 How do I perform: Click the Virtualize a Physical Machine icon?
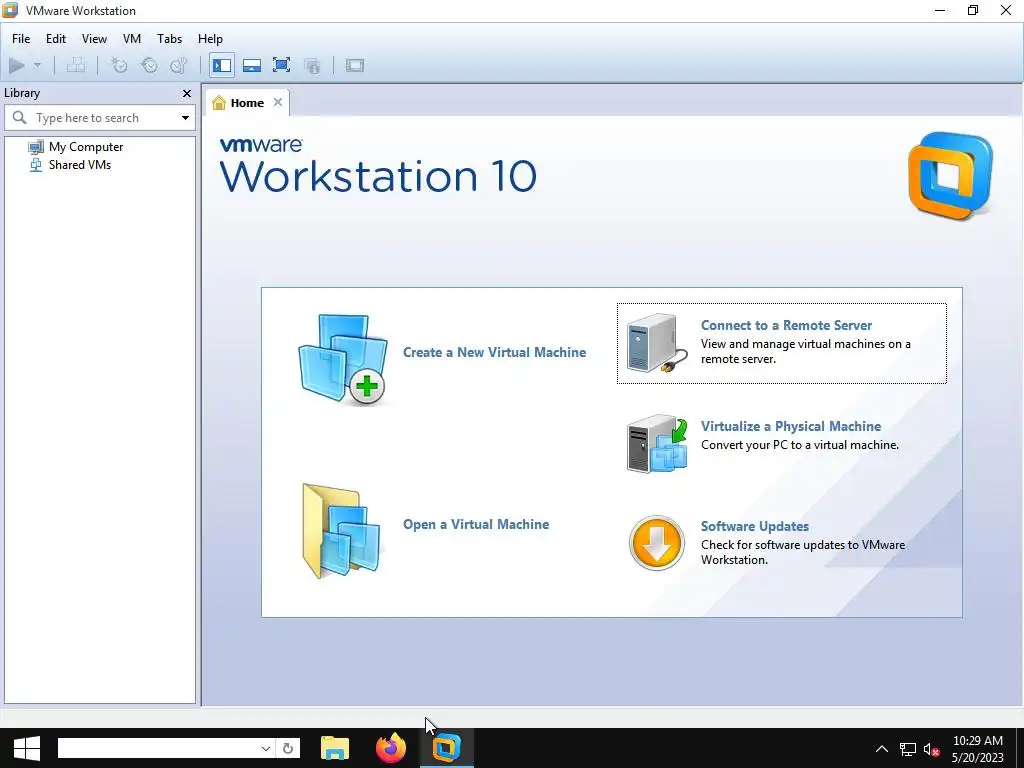[x=657, y=444]
